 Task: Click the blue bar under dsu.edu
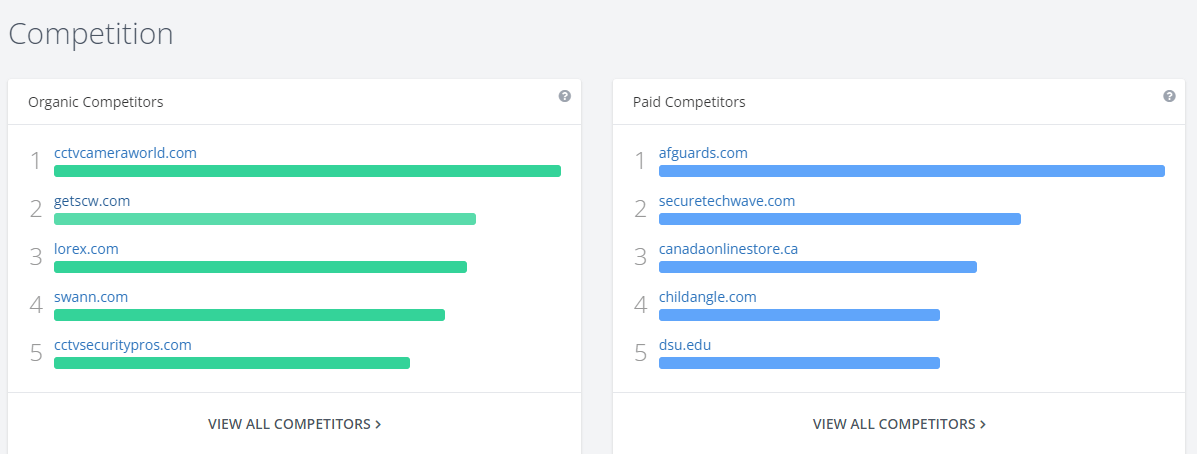pos(799,363)
